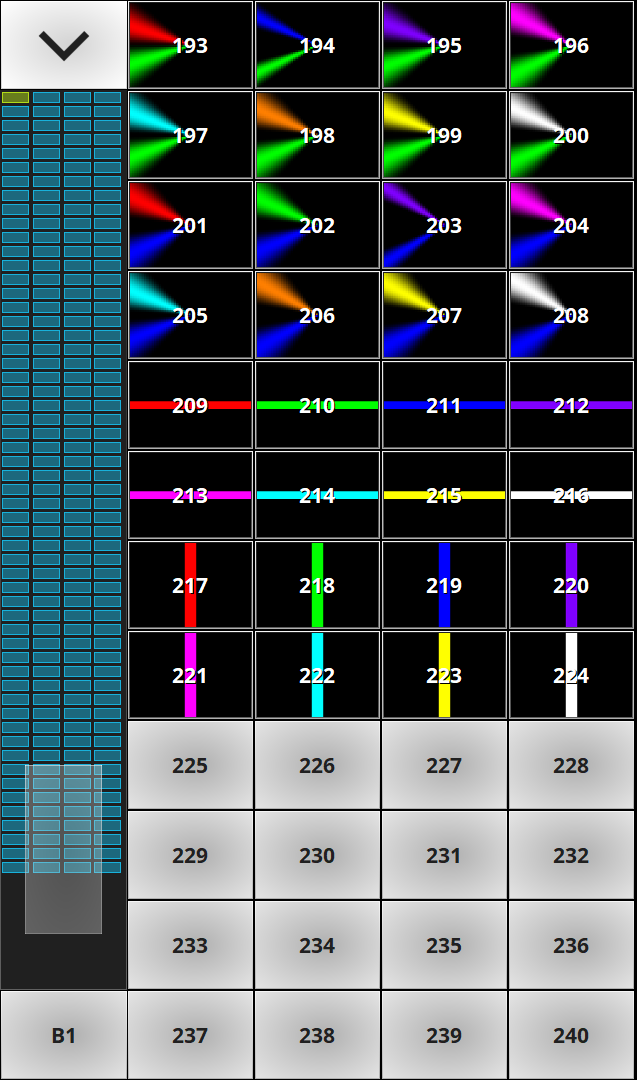
Task: Click the B1 bank button
Action: point(64,1035)
